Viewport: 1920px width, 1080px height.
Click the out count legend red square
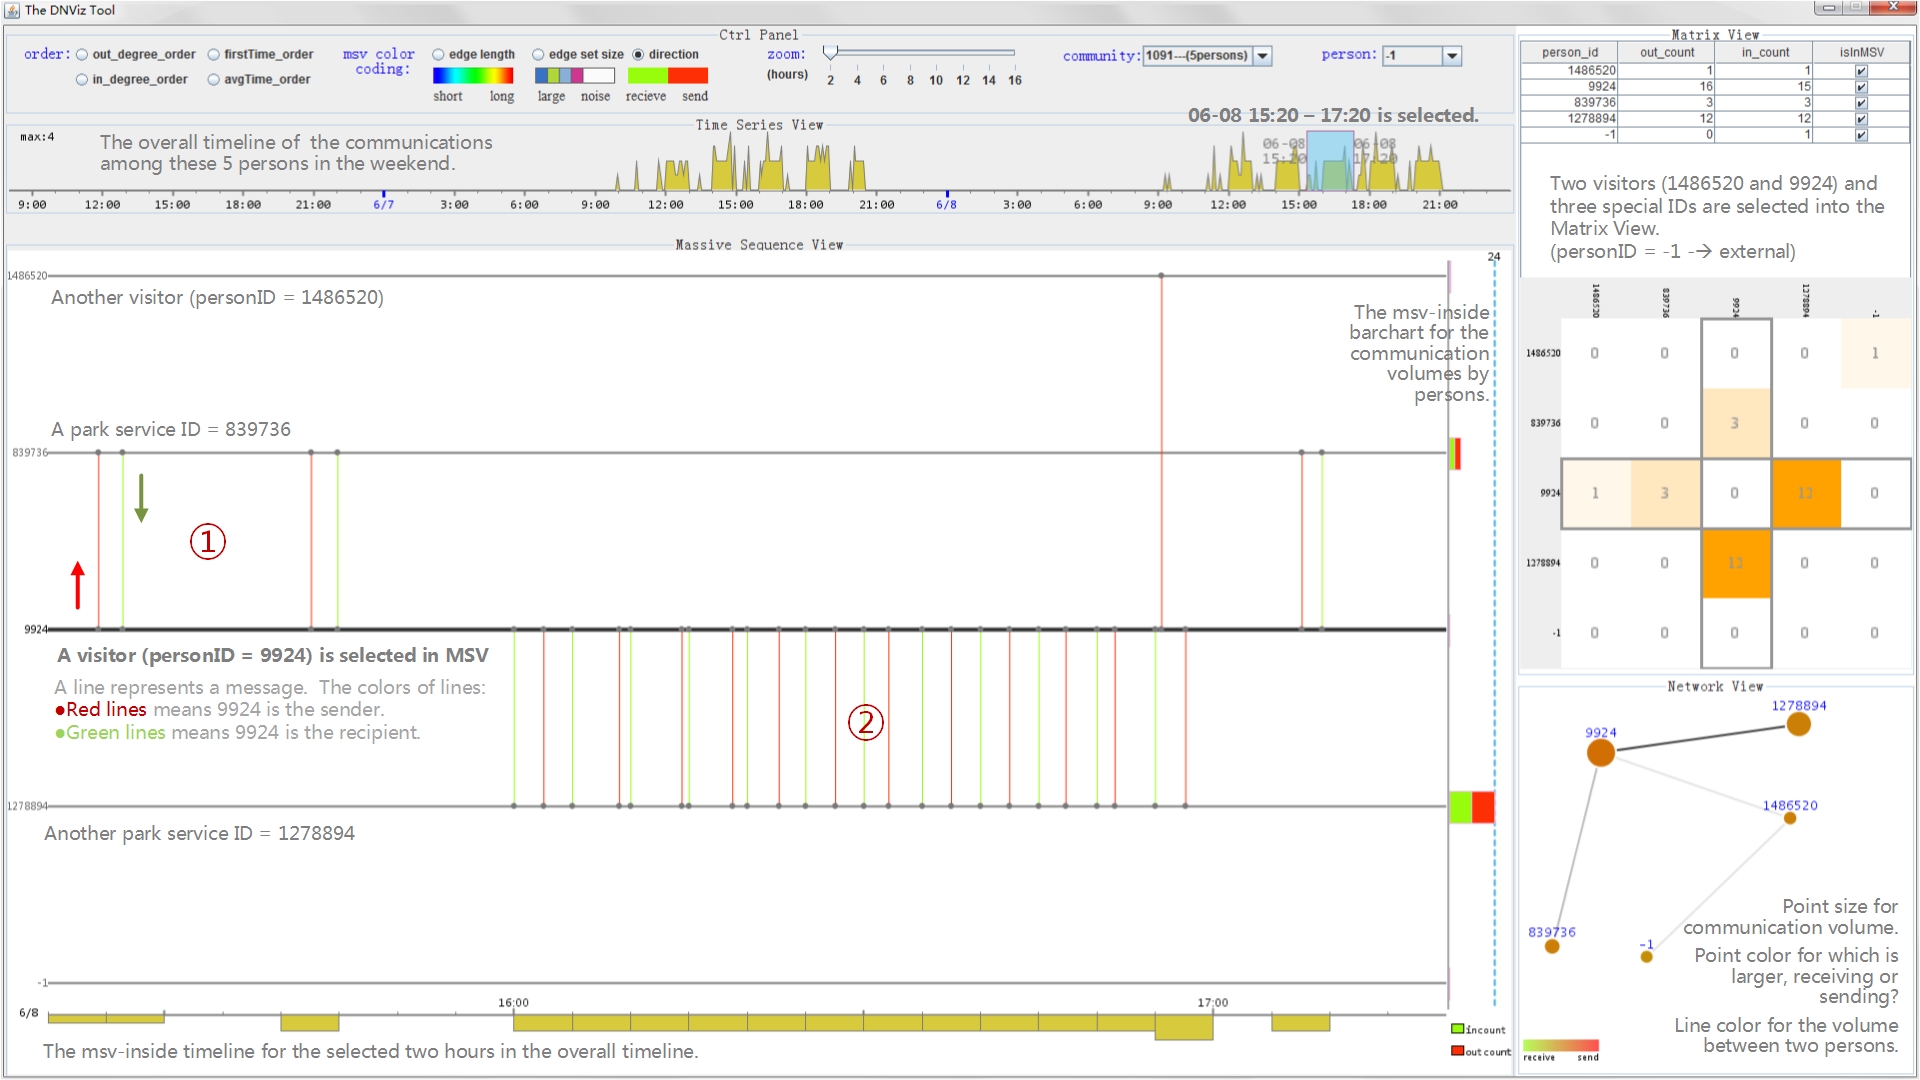point(1458,1051)
